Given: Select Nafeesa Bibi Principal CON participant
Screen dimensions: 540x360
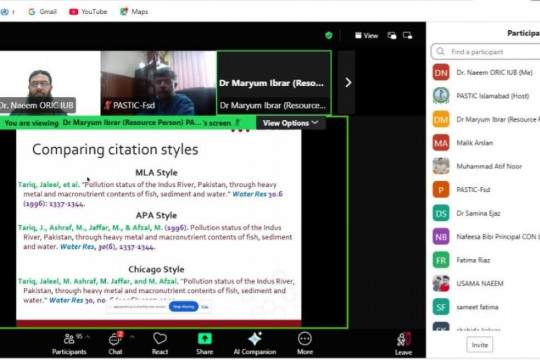Looking at the screenshot, I should [x=486, y=237].
